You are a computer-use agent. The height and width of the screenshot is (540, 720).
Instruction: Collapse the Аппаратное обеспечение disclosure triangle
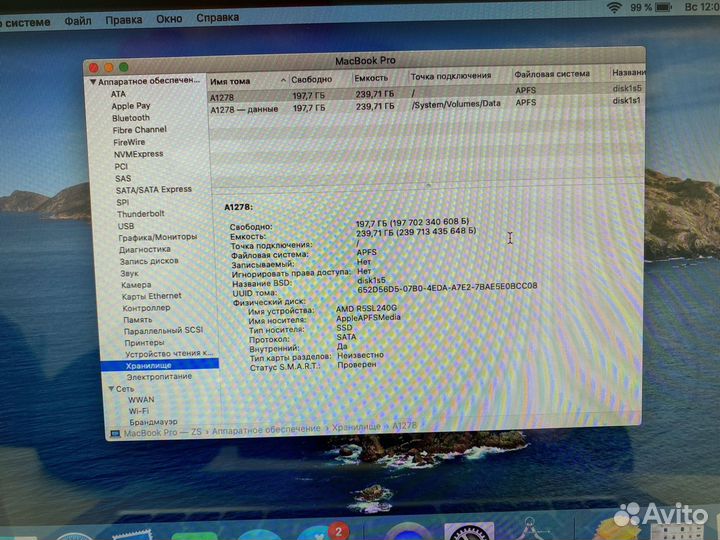(x=93, y=82)
